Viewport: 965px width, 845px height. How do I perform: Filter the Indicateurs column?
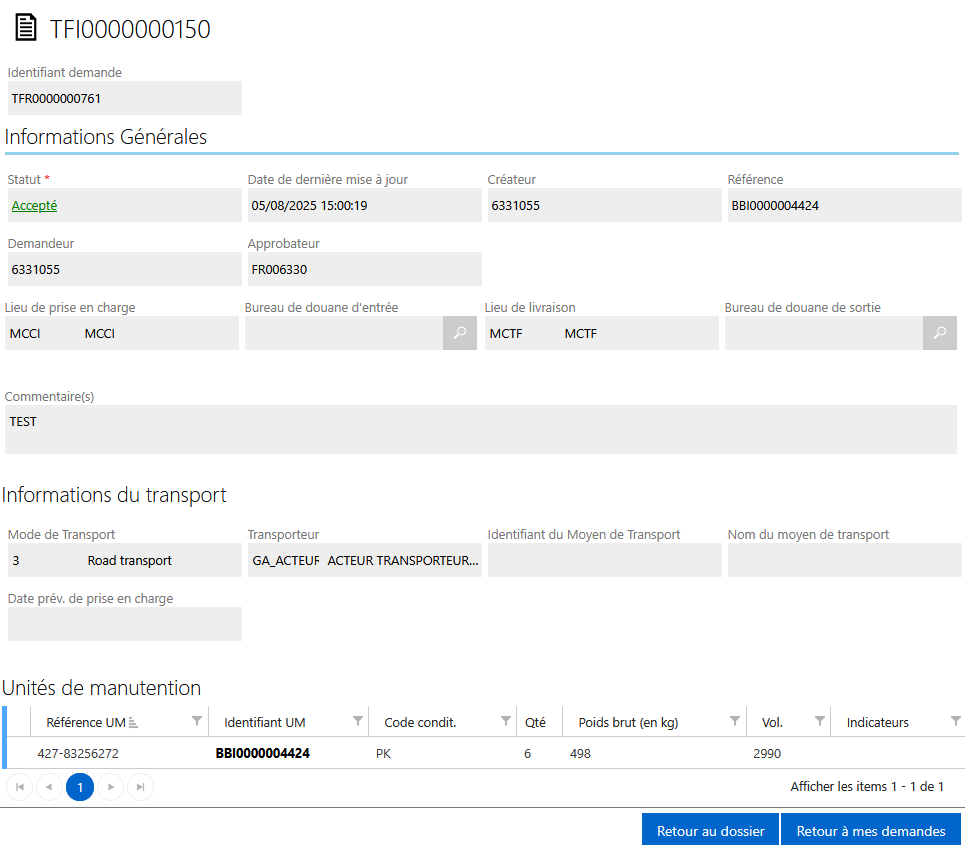(955, 721)
